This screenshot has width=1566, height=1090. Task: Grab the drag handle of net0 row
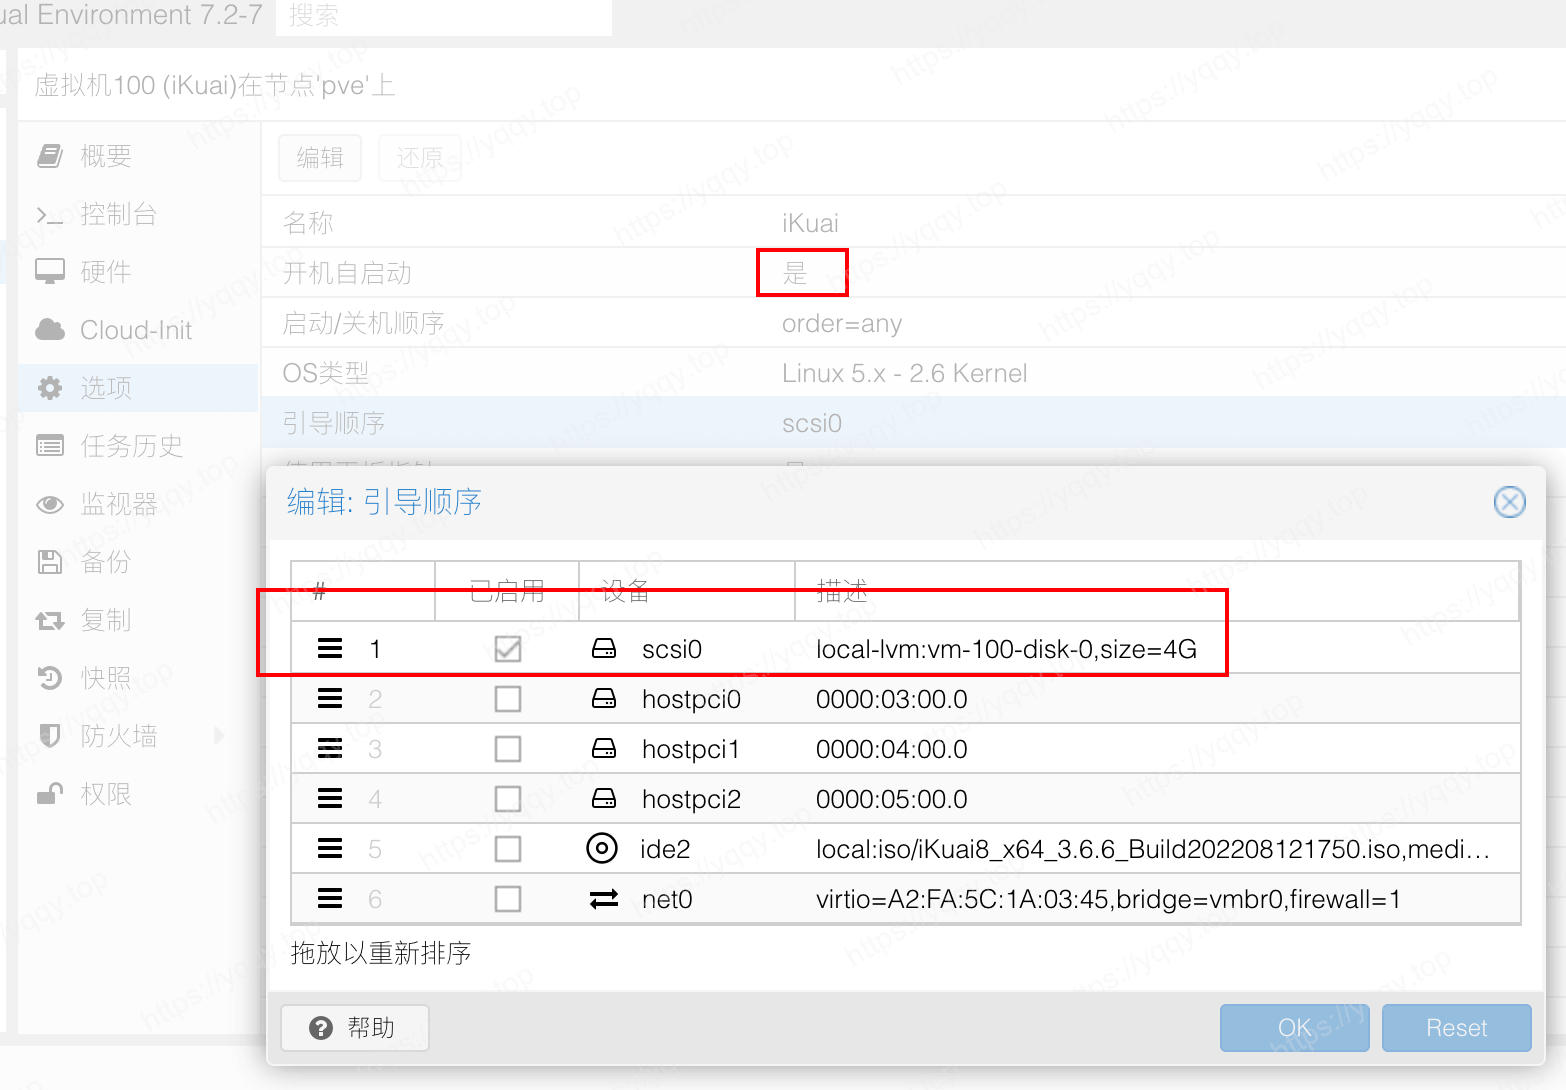[x=330, y=899]
